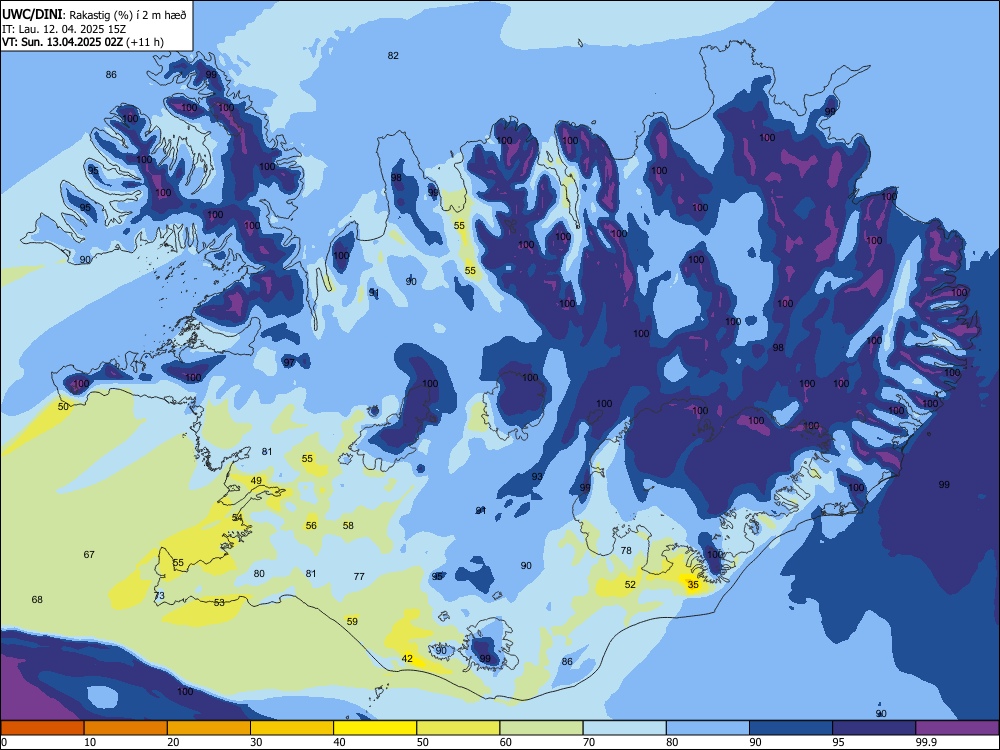Click the 'IT: Lau. 12. 04. 2025 15Z' line
Viewport: 1000px width, 750px height.
click(x=64, y=29)
